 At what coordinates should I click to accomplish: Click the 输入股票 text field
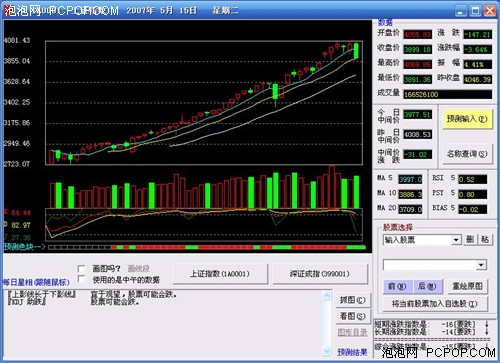[x=417, y=240]
